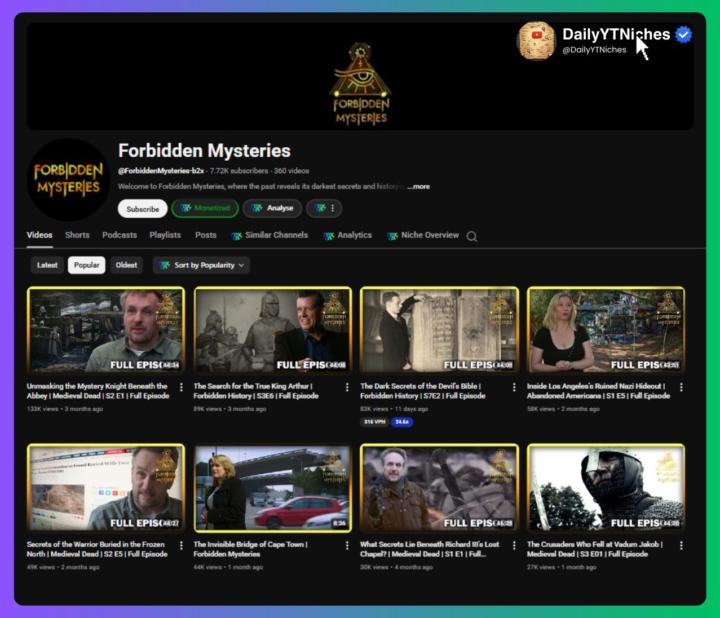Click the 7.72K subscribers text
Screen dimensions: 720x618
click(239, 171)
